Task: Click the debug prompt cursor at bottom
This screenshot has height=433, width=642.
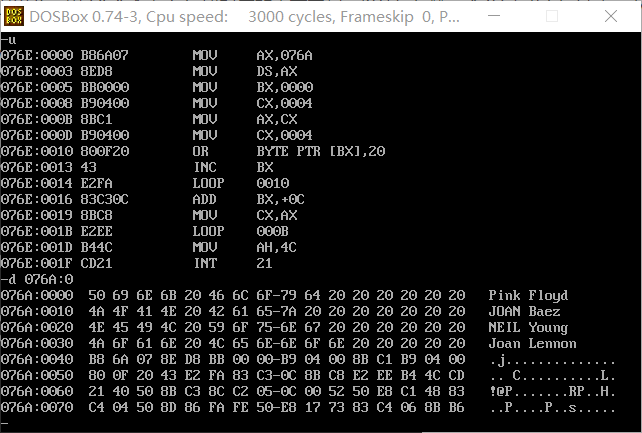Action: 4,422
